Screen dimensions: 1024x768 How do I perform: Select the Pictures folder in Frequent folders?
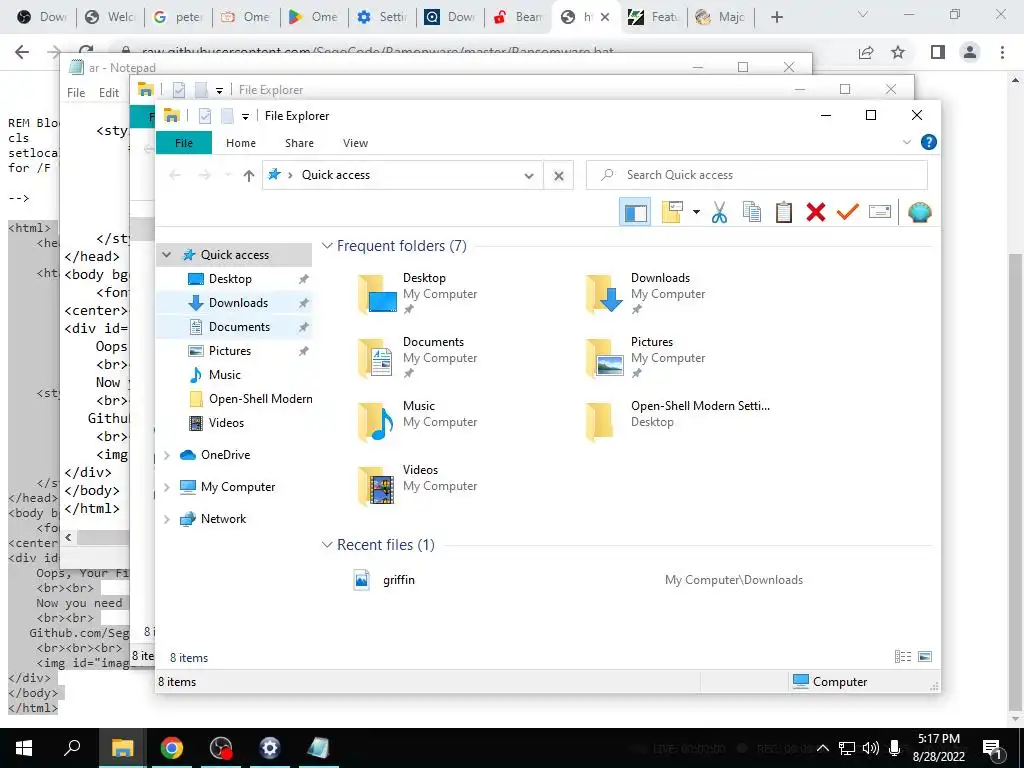click(x=646, y=357)
